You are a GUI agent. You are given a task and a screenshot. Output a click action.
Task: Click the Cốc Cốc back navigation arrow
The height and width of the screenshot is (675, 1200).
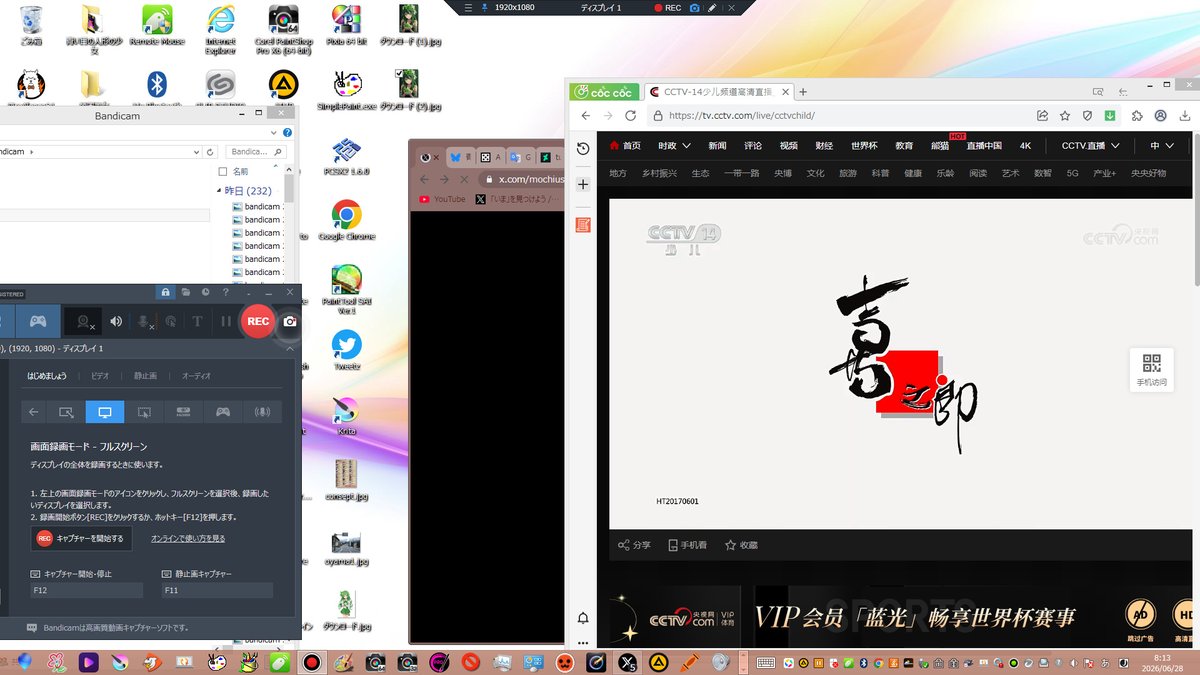coord(585,116)
